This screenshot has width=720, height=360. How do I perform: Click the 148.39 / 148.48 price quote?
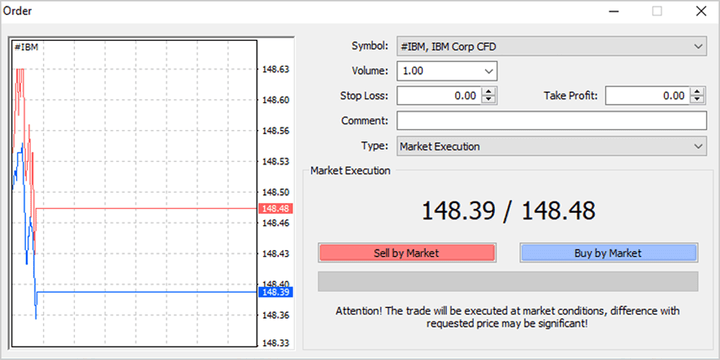[508, 211]
